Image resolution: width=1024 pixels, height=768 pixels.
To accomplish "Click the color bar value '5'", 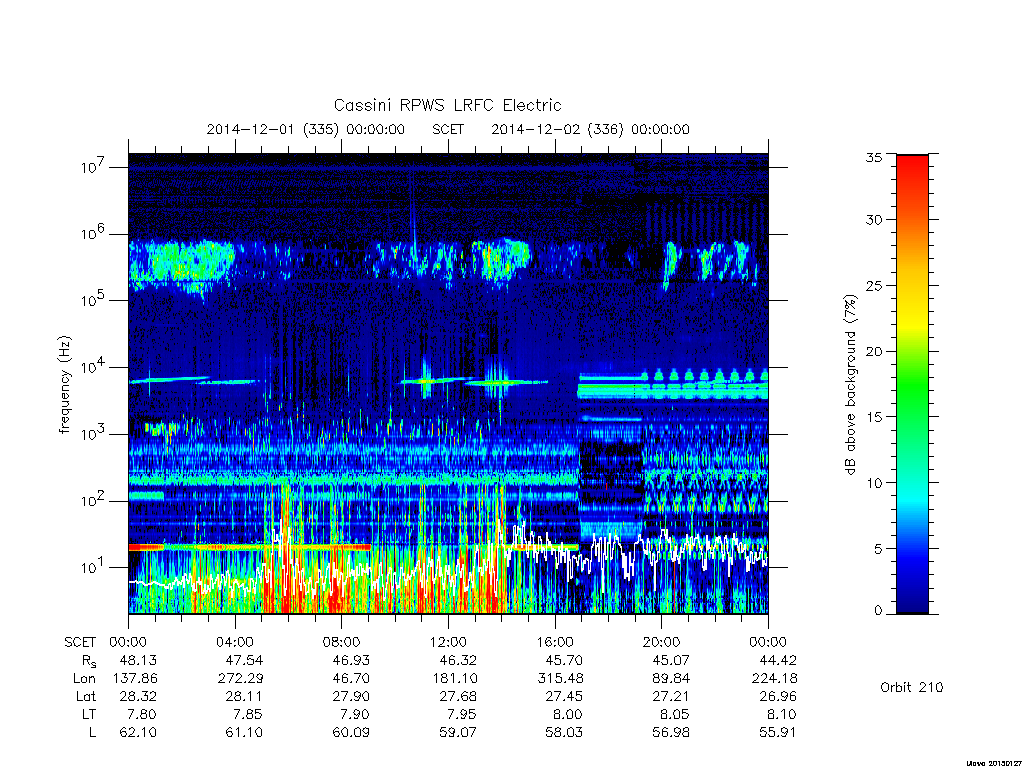I will click(x=878, y=549).
